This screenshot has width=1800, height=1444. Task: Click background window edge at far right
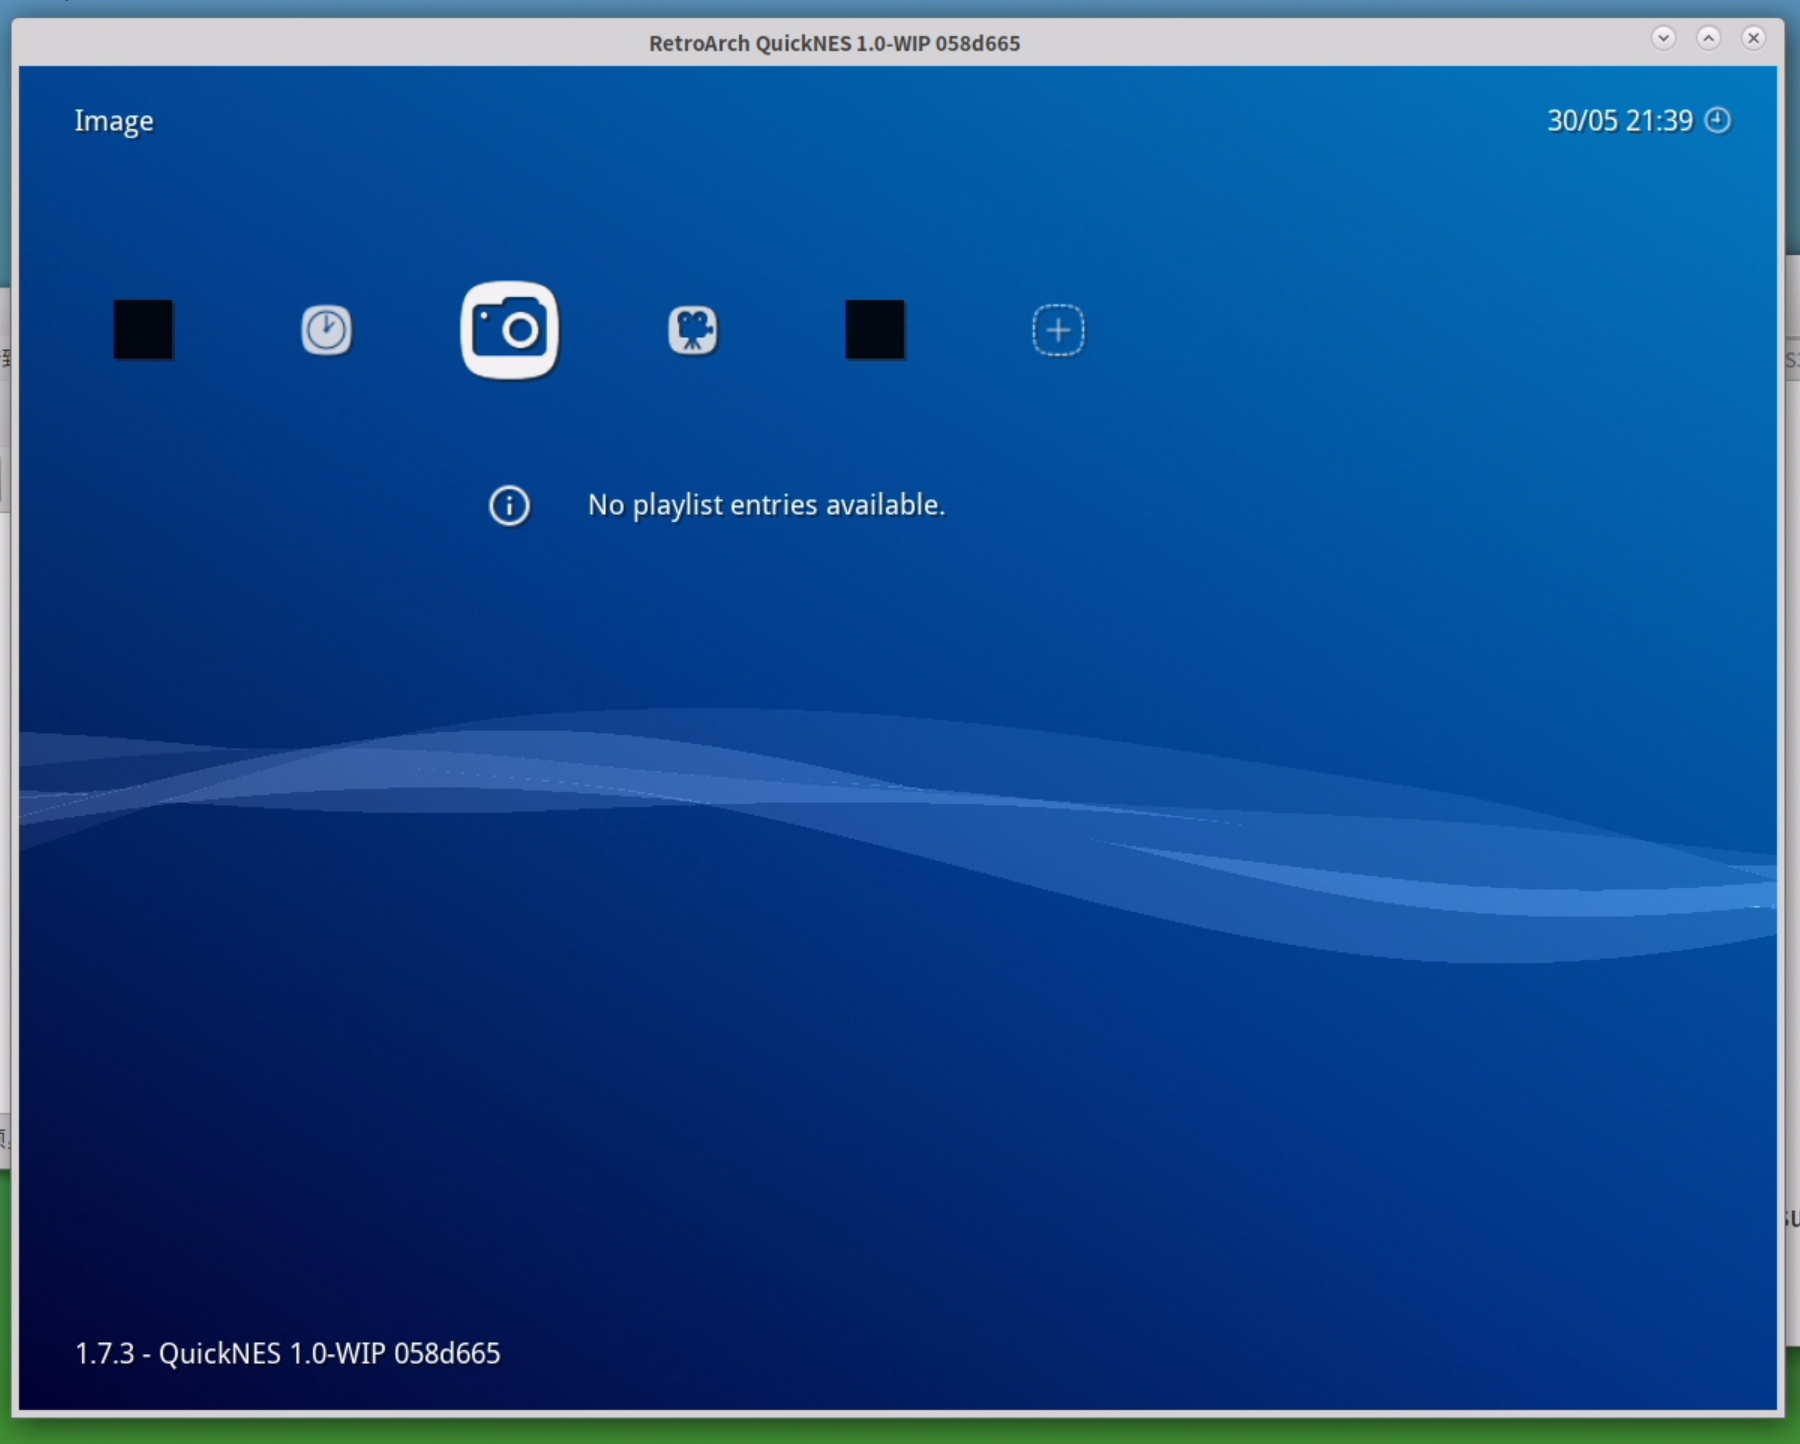(x=1792, y=700)
